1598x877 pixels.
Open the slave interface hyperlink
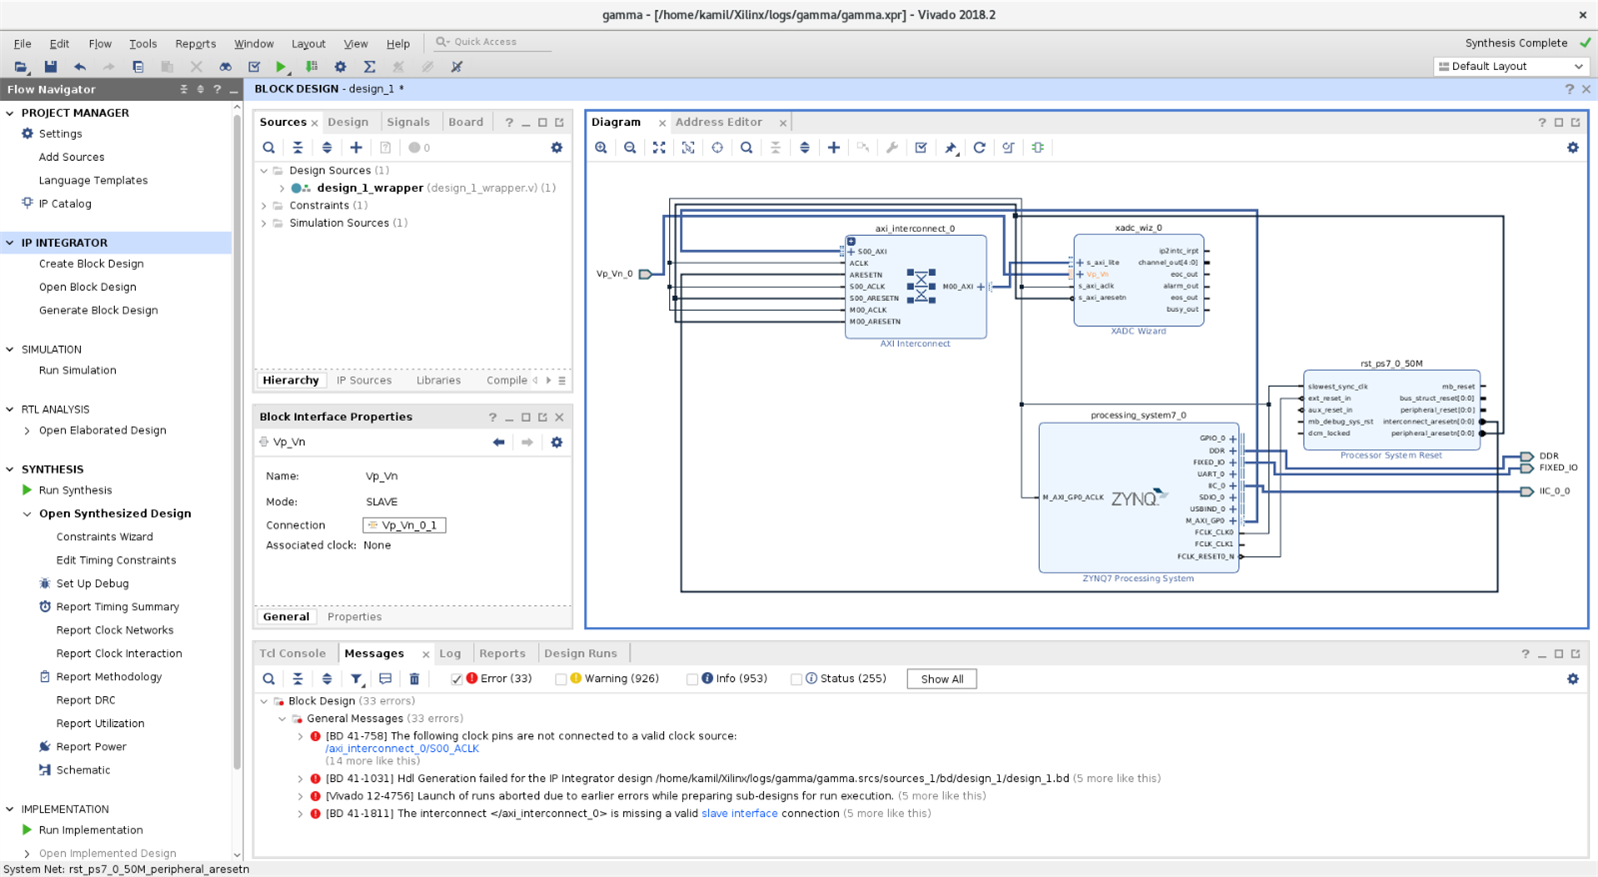[x=739, y=814]
